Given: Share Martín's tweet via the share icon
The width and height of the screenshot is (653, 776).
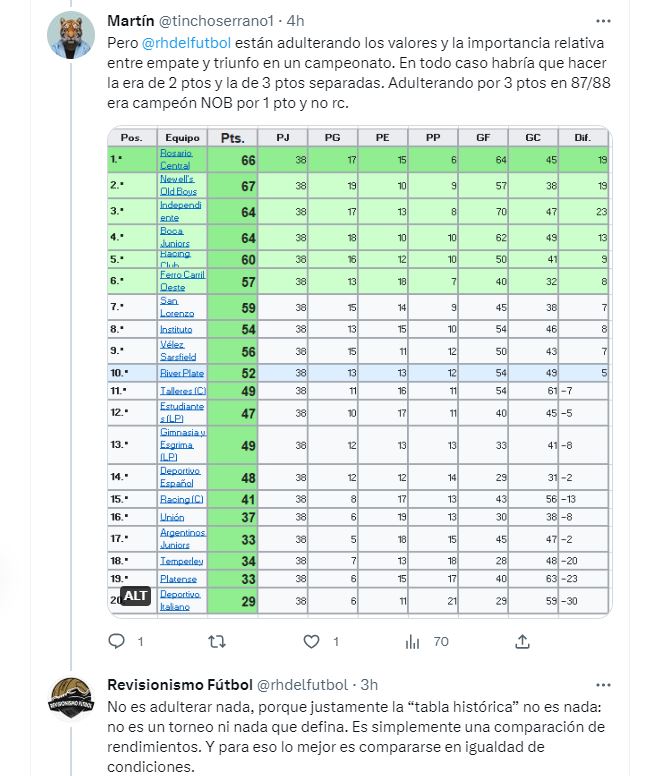Looking at the screenshot, I should (x=522, y=642).
